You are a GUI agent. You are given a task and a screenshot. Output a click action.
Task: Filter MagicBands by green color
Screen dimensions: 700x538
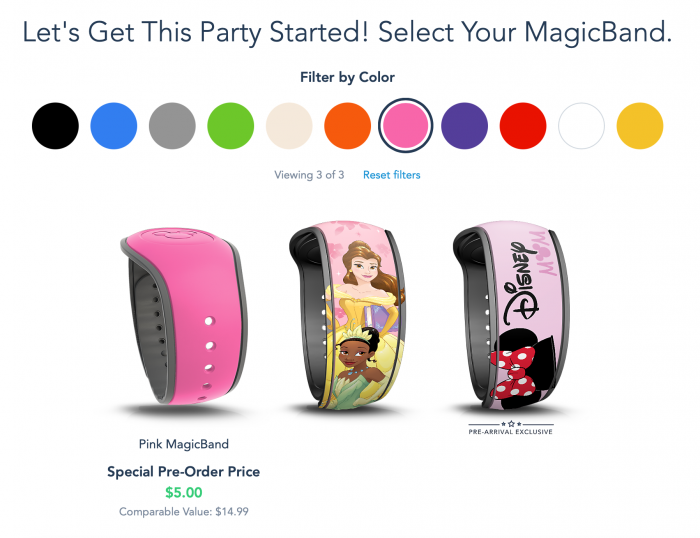pyautogui.click(x=231, y=126)
